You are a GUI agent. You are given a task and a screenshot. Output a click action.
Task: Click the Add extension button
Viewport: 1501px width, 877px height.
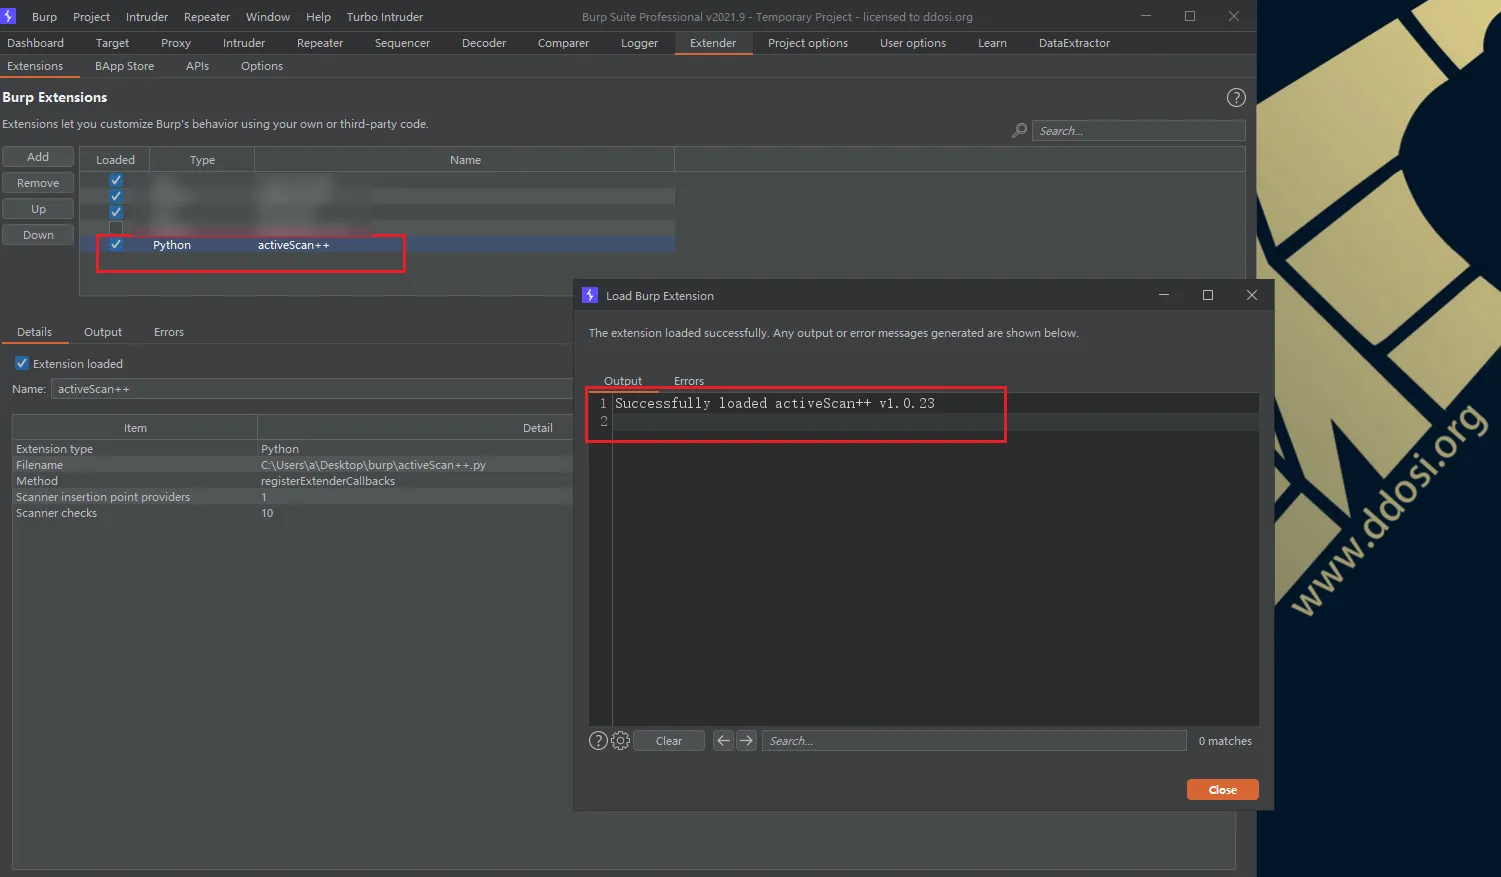pyautogui.click(x=38, y=157)
